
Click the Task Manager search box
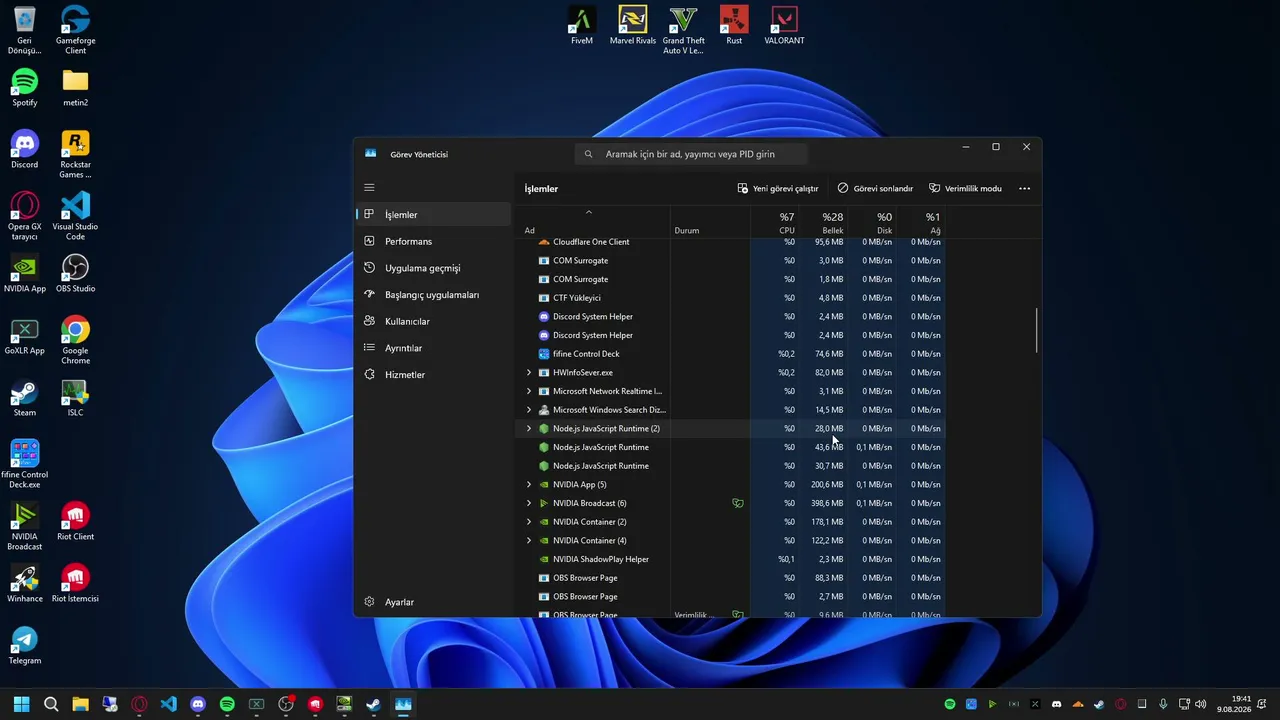pos(690,154)
